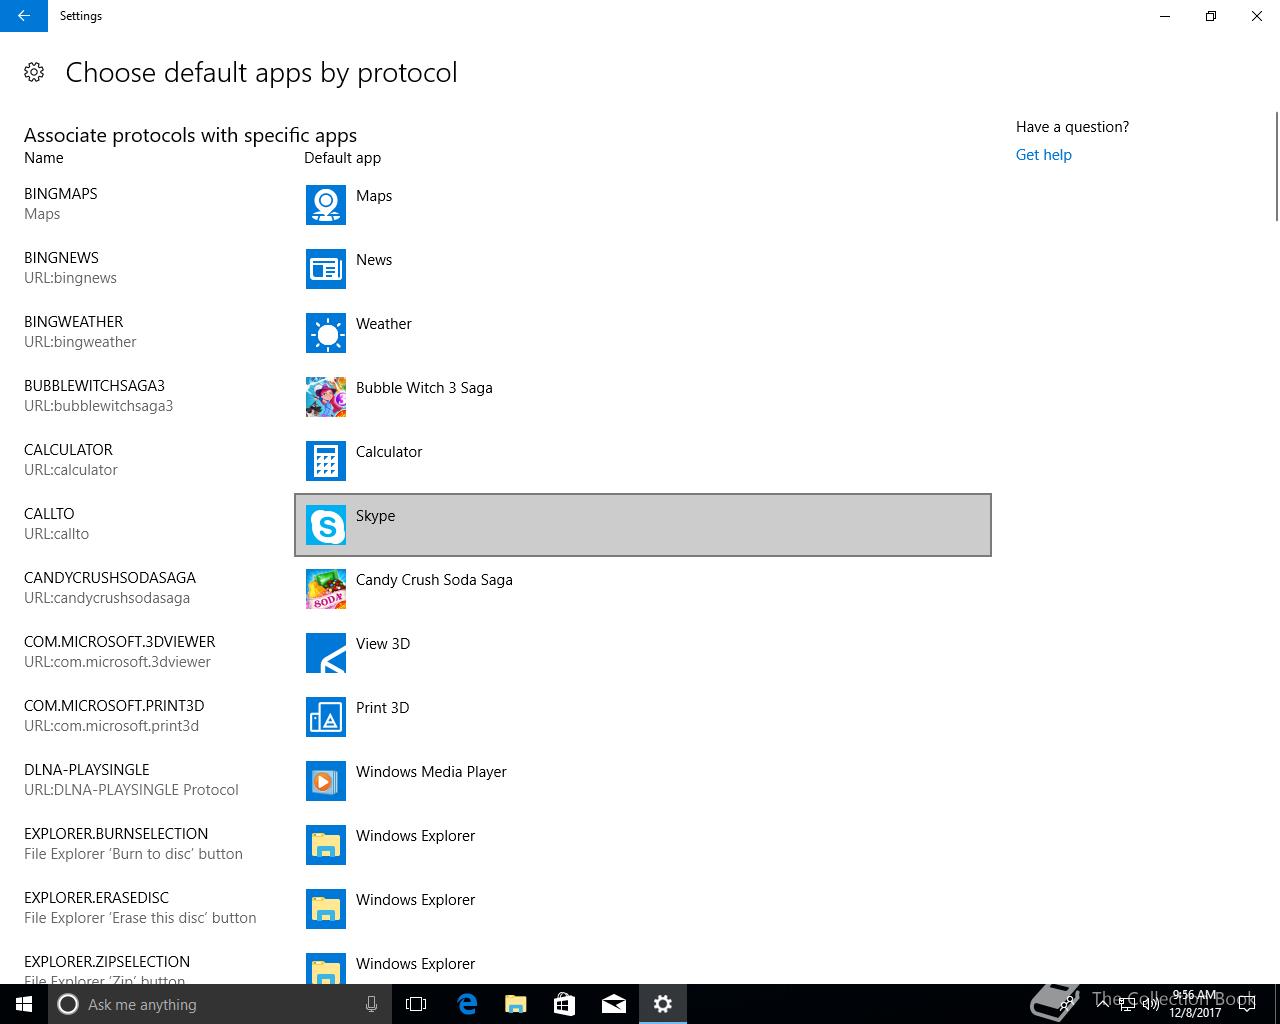Click the Print 3D app icon
1280x1024 pixels.
(326, 717)
